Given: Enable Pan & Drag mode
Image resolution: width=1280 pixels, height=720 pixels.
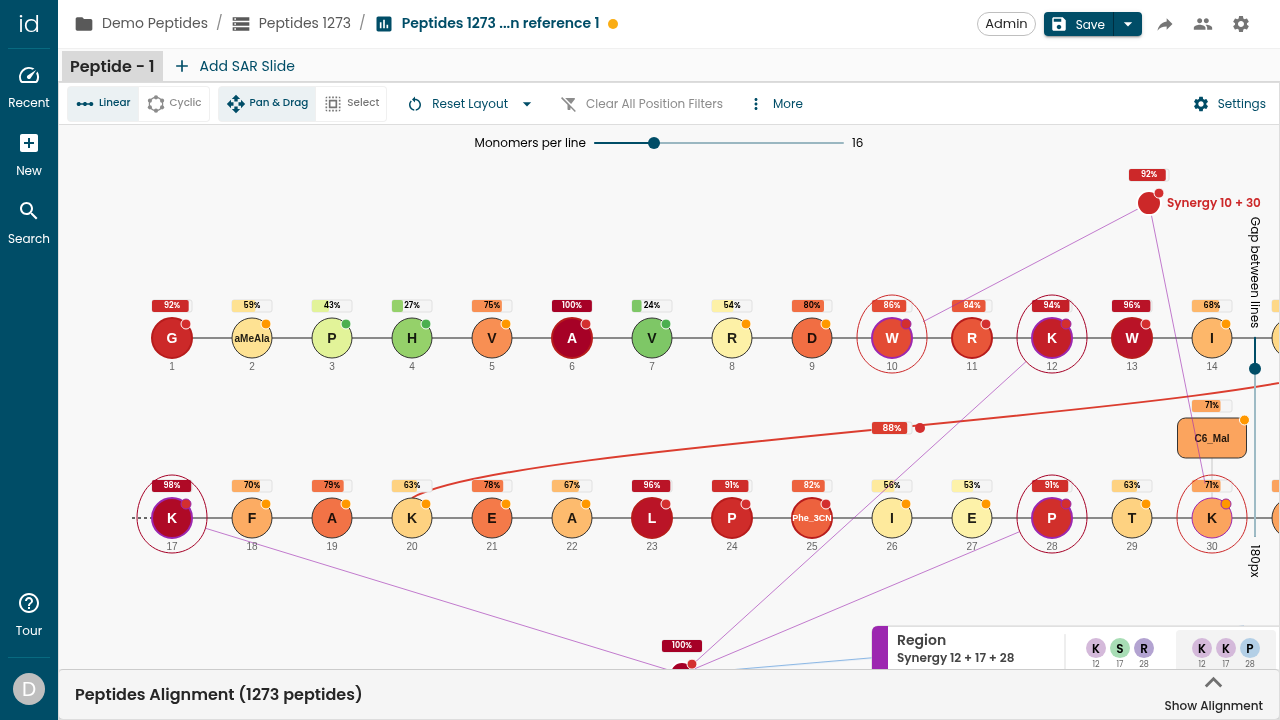Looking at the screenshot, I should click(267, 103).
